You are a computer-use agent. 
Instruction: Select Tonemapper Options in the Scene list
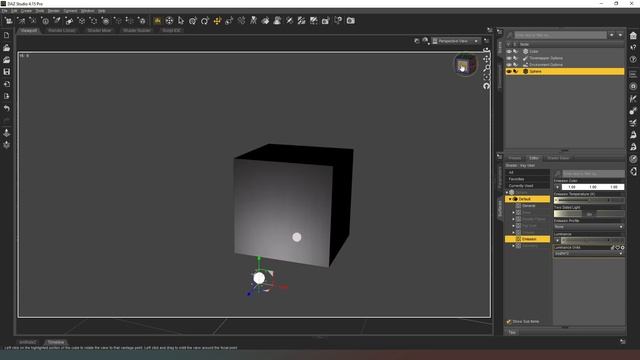coord(546,58)
